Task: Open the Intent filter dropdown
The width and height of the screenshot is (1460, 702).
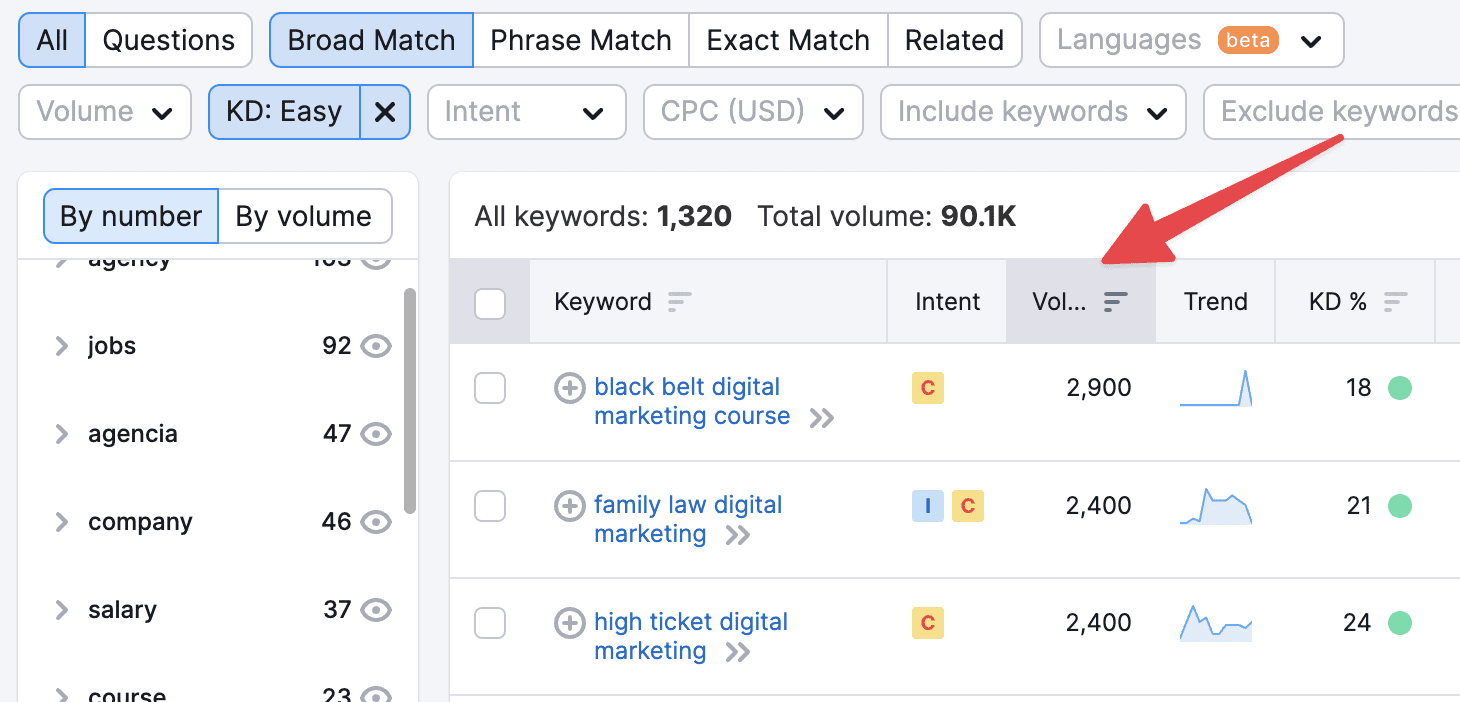Action: [x=526, y=112]
